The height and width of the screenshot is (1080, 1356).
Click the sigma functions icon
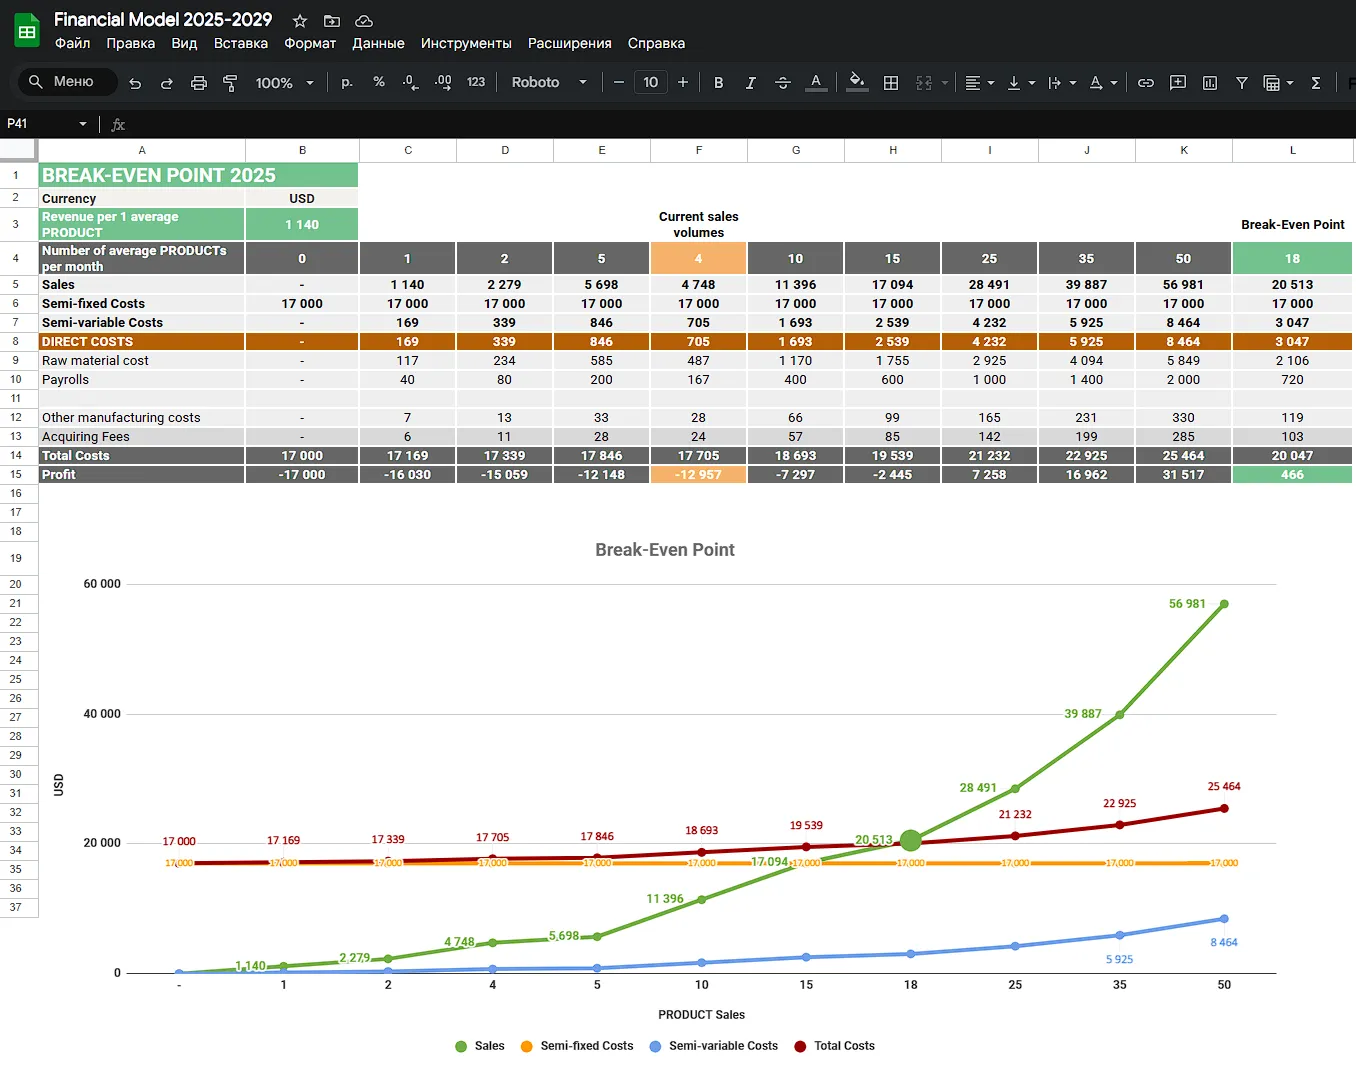[1316, 83]
